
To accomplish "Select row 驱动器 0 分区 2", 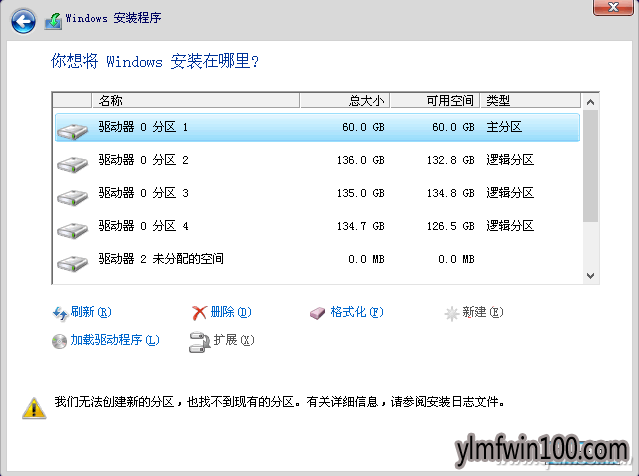I will pos(317,160).
